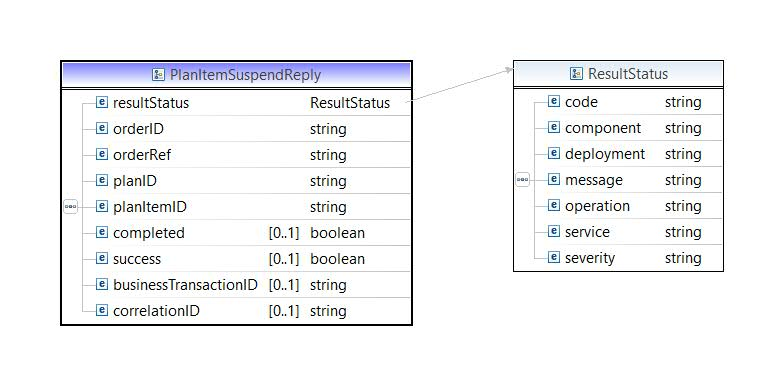784x386 pixels.
Task: Select the [0..1] cardinality of businessTransactionID
Action: (x=284, y=285)
